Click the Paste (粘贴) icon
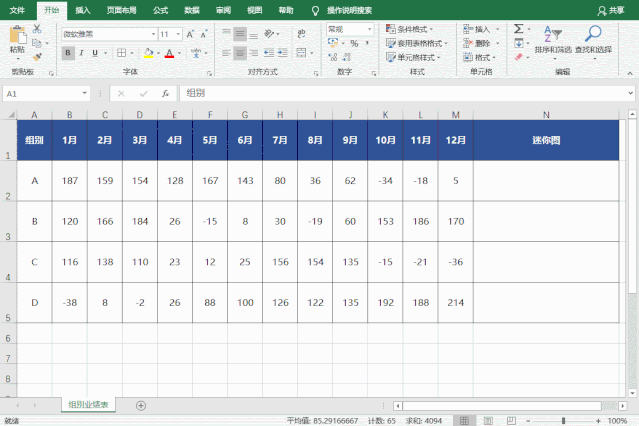 point(17,38)
